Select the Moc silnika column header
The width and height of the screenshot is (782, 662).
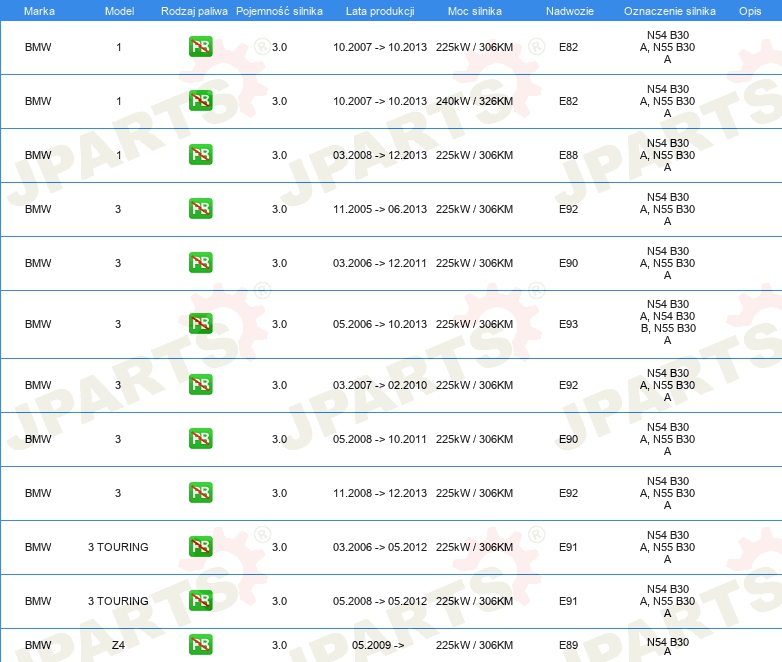(474, 11)
